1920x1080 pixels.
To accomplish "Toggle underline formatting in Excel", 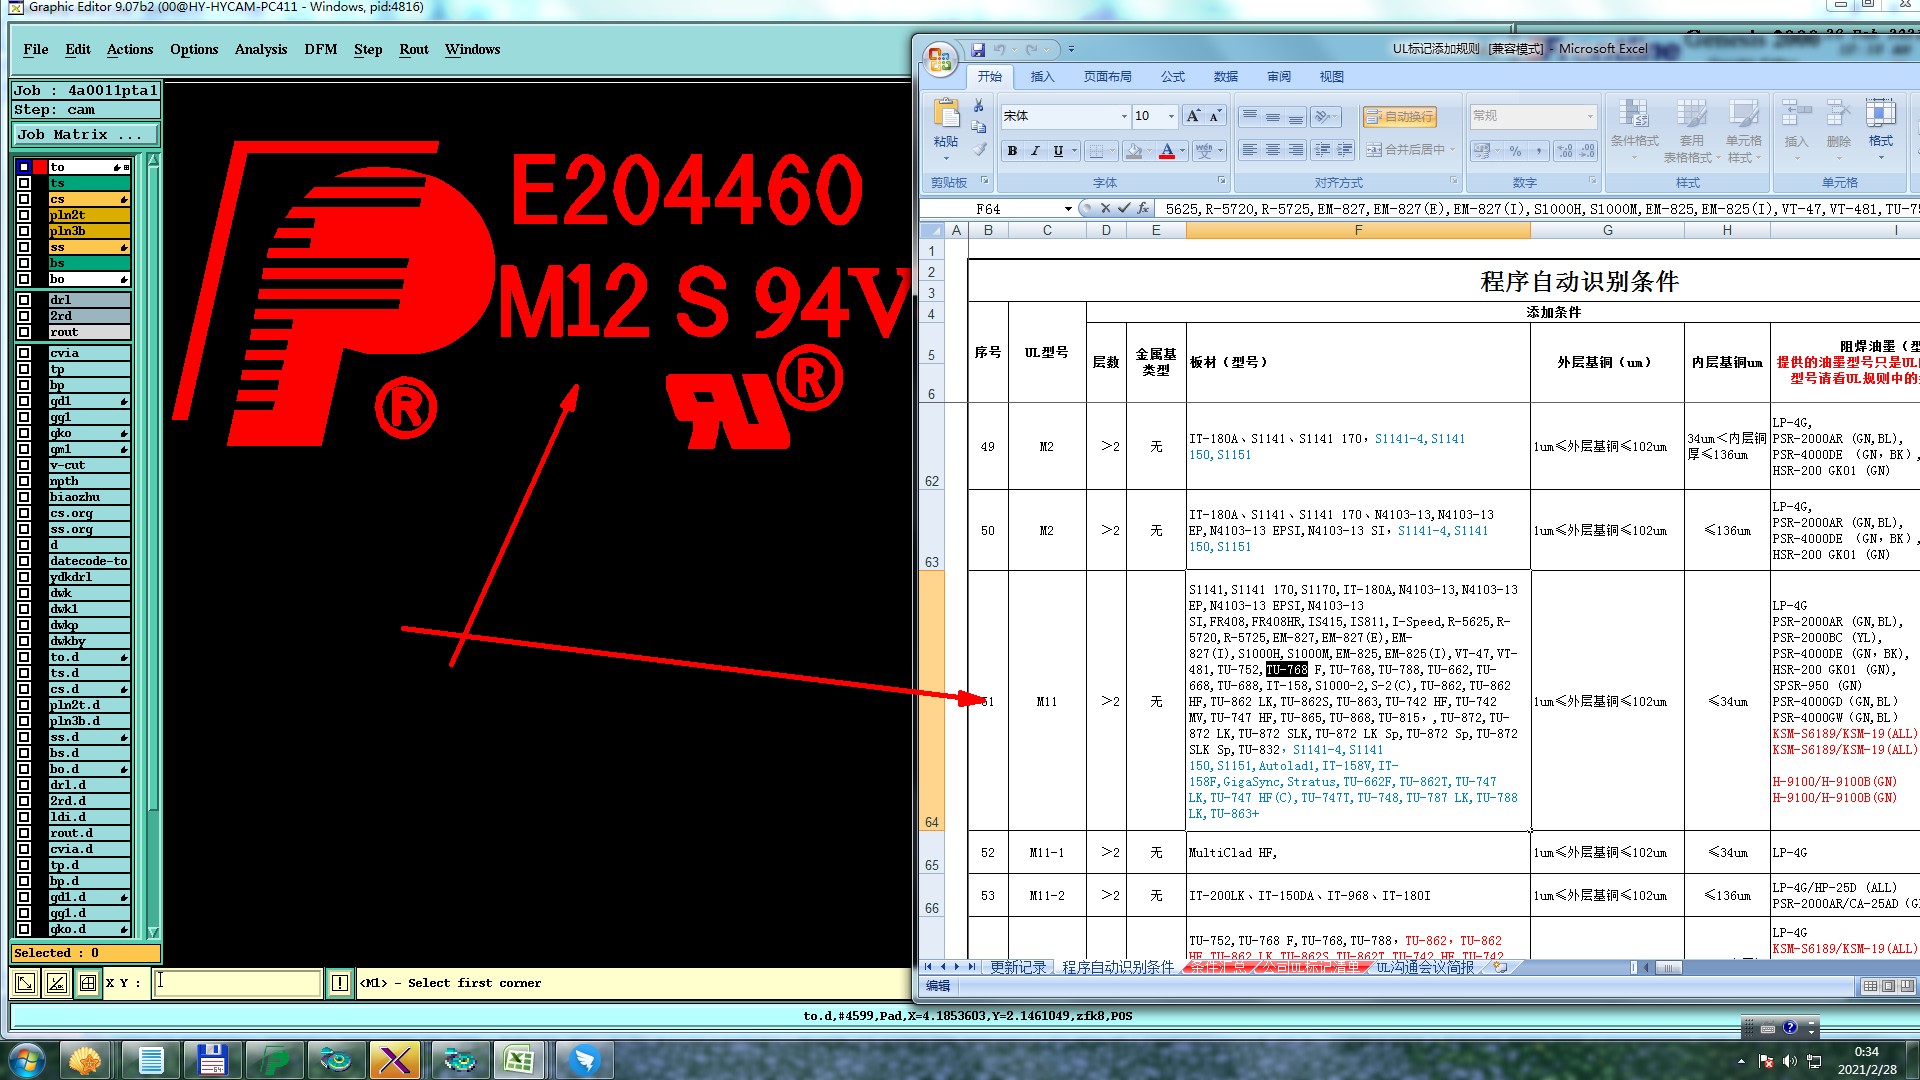I will [1058, 151].
